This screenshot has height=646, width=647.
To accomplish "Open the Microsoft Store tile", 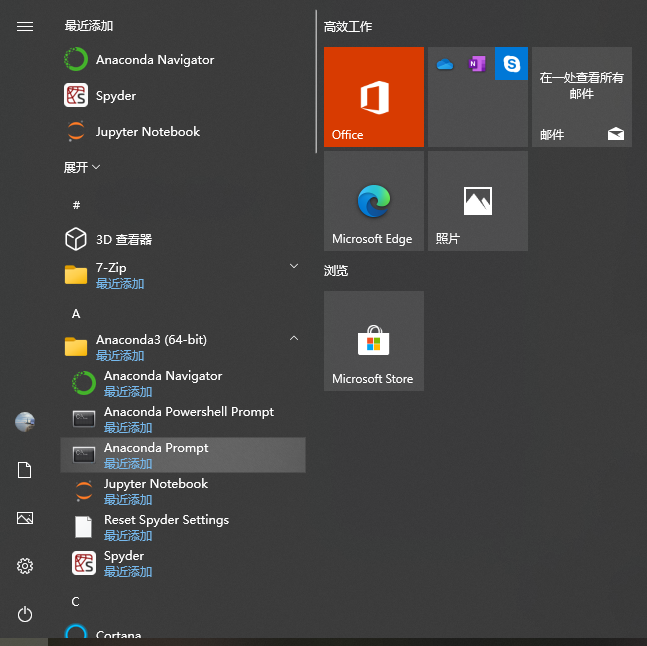I will pyautogui.click(x=374, y=341).
